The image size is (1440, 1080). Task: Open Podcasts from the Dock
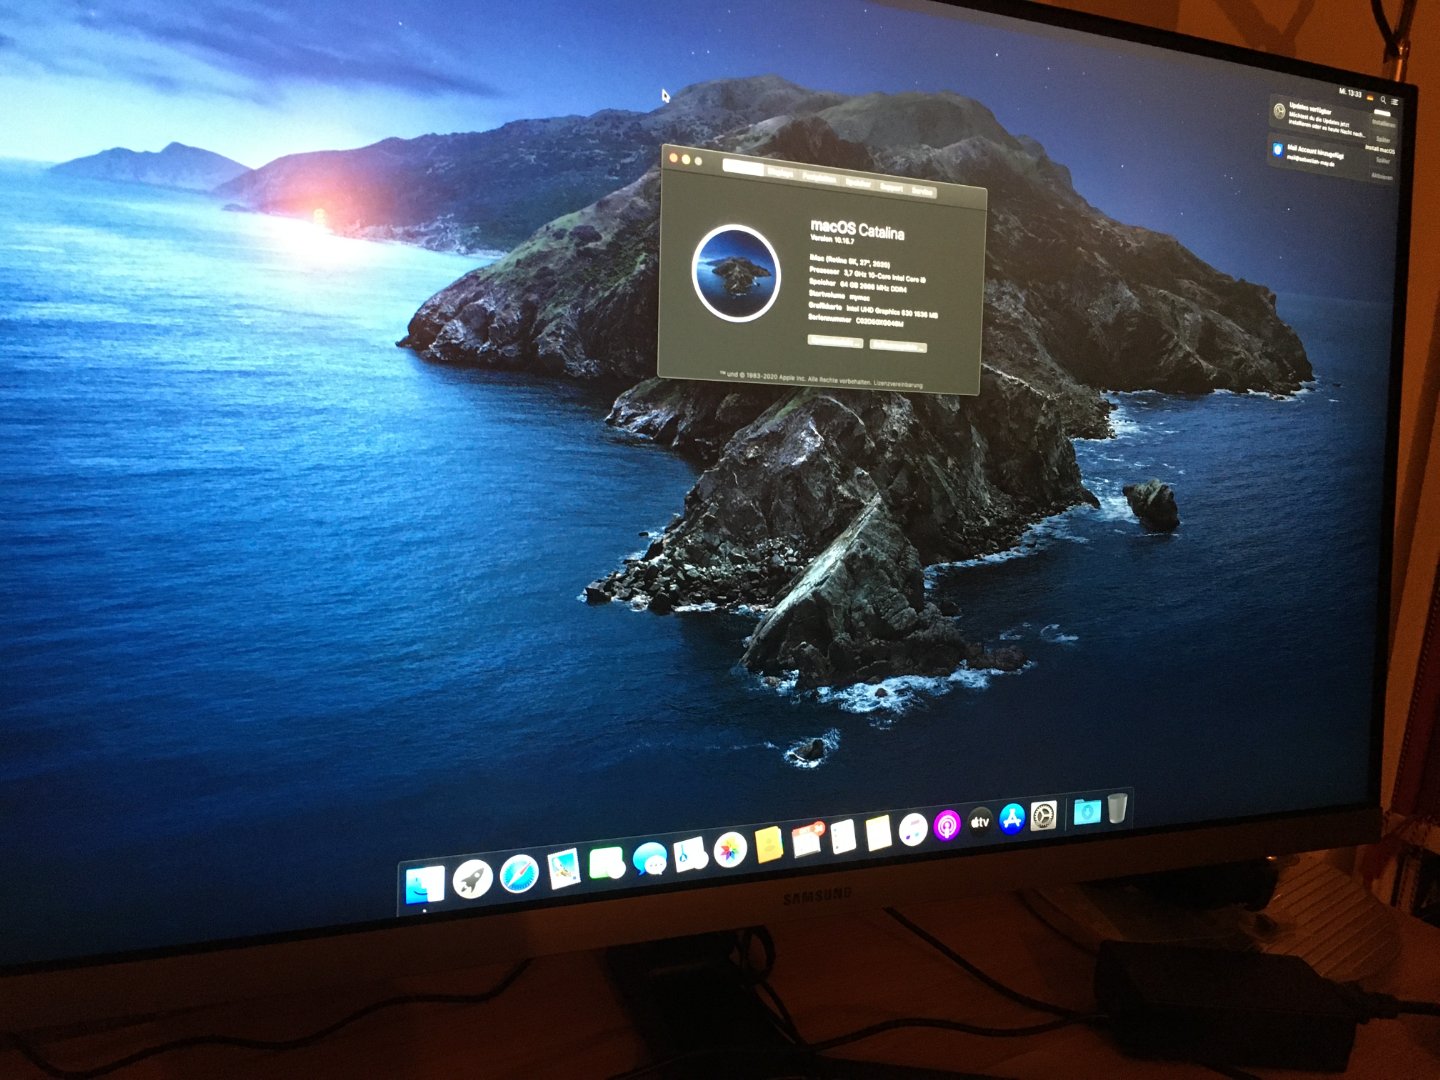(x=946, y=825)
